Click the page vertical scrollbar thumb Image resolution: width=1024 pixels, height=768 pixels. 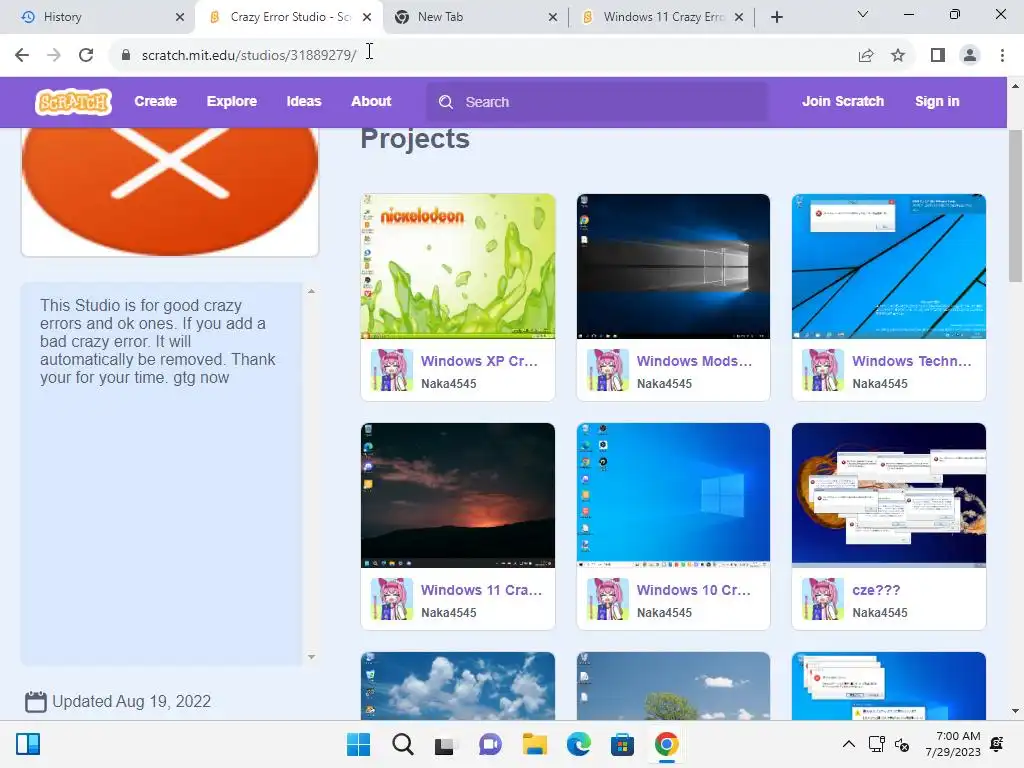pos(1015,206)
